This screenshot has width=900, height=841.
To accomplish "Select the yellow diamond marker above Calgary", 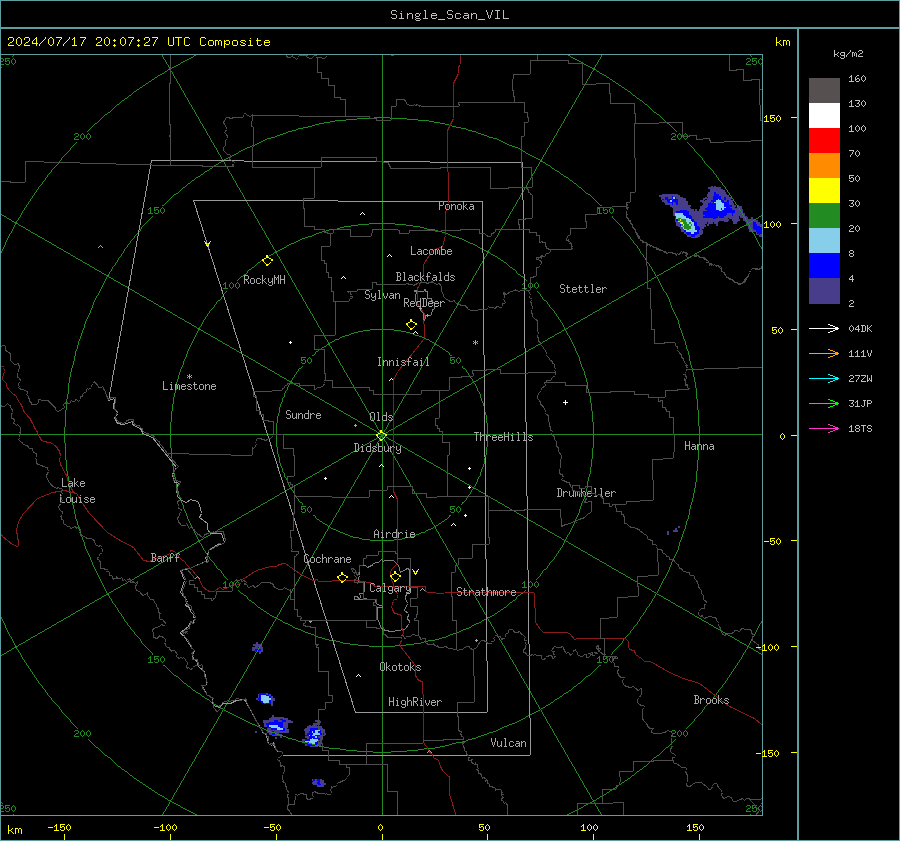I will pos(395,576).
